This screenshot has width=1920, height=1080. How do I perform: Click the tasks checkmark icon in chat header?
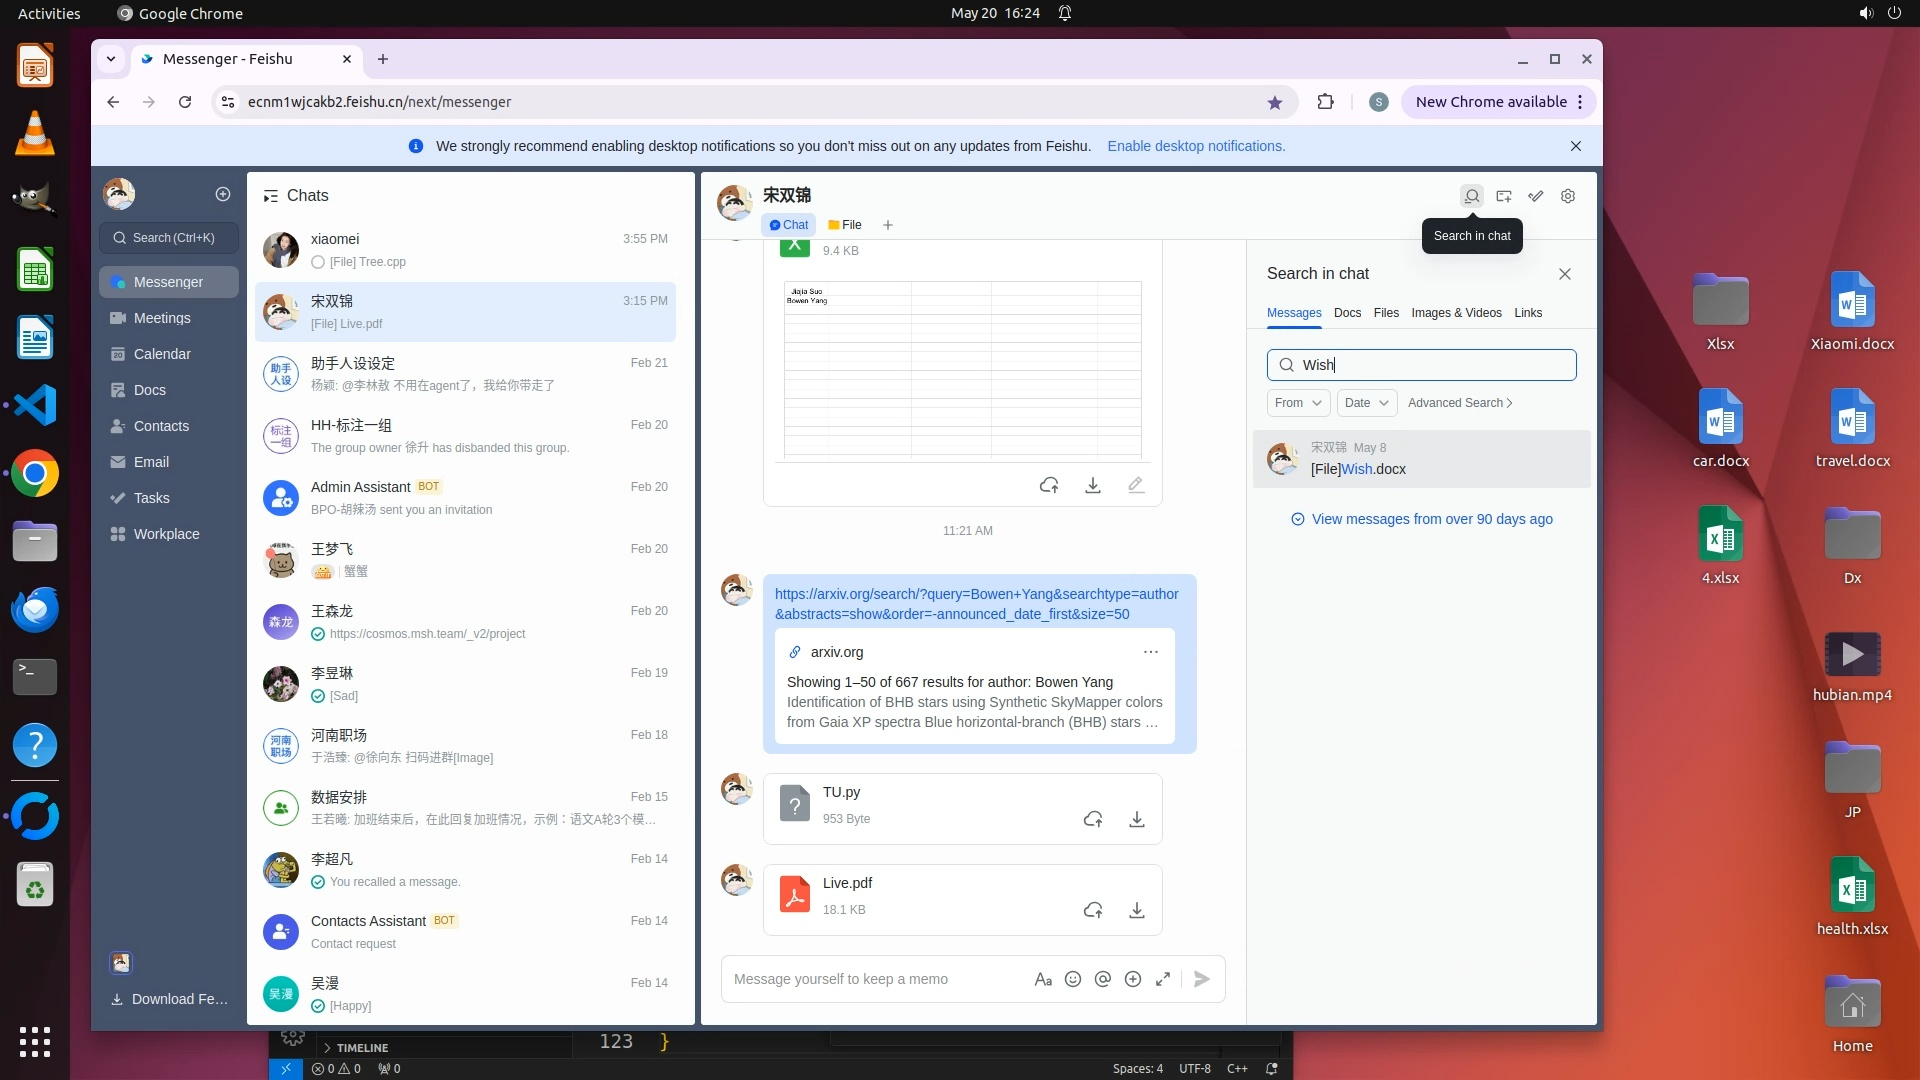[x=1536, y=196]
